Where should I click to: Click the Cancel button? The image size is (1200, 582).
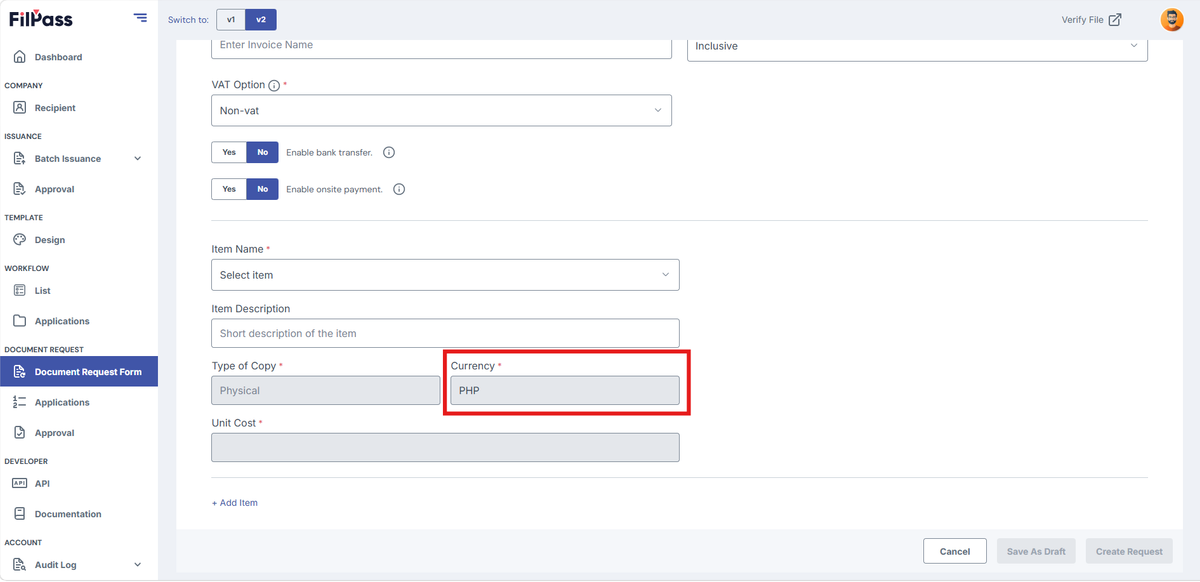[955, 551]
